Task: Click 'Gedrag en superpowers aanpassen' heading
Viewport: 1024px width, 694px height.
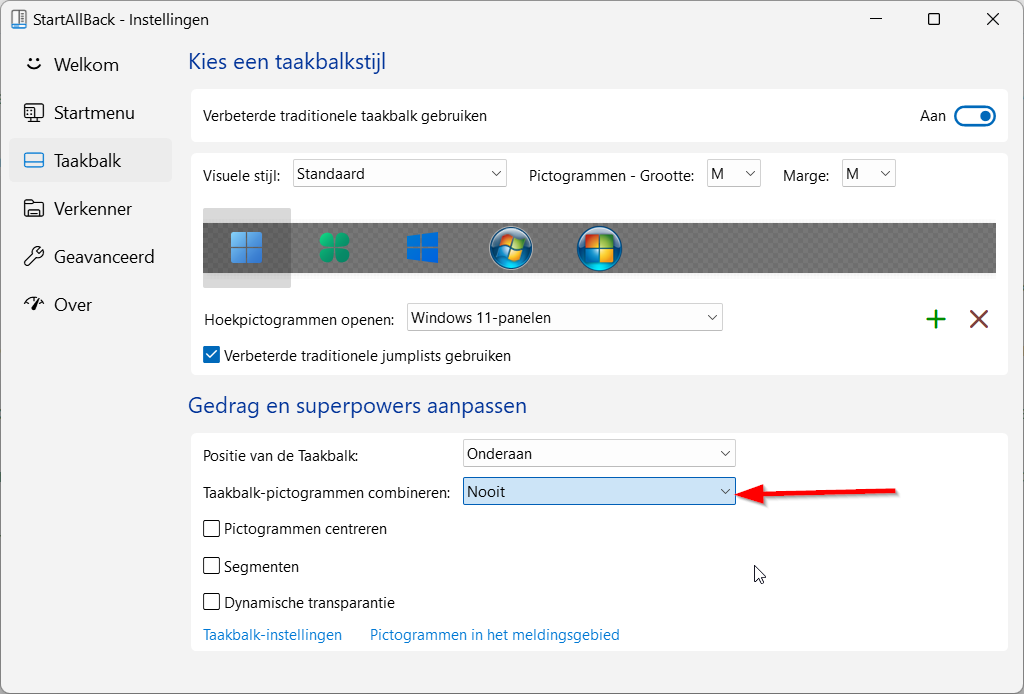Action: pos(357,405)
